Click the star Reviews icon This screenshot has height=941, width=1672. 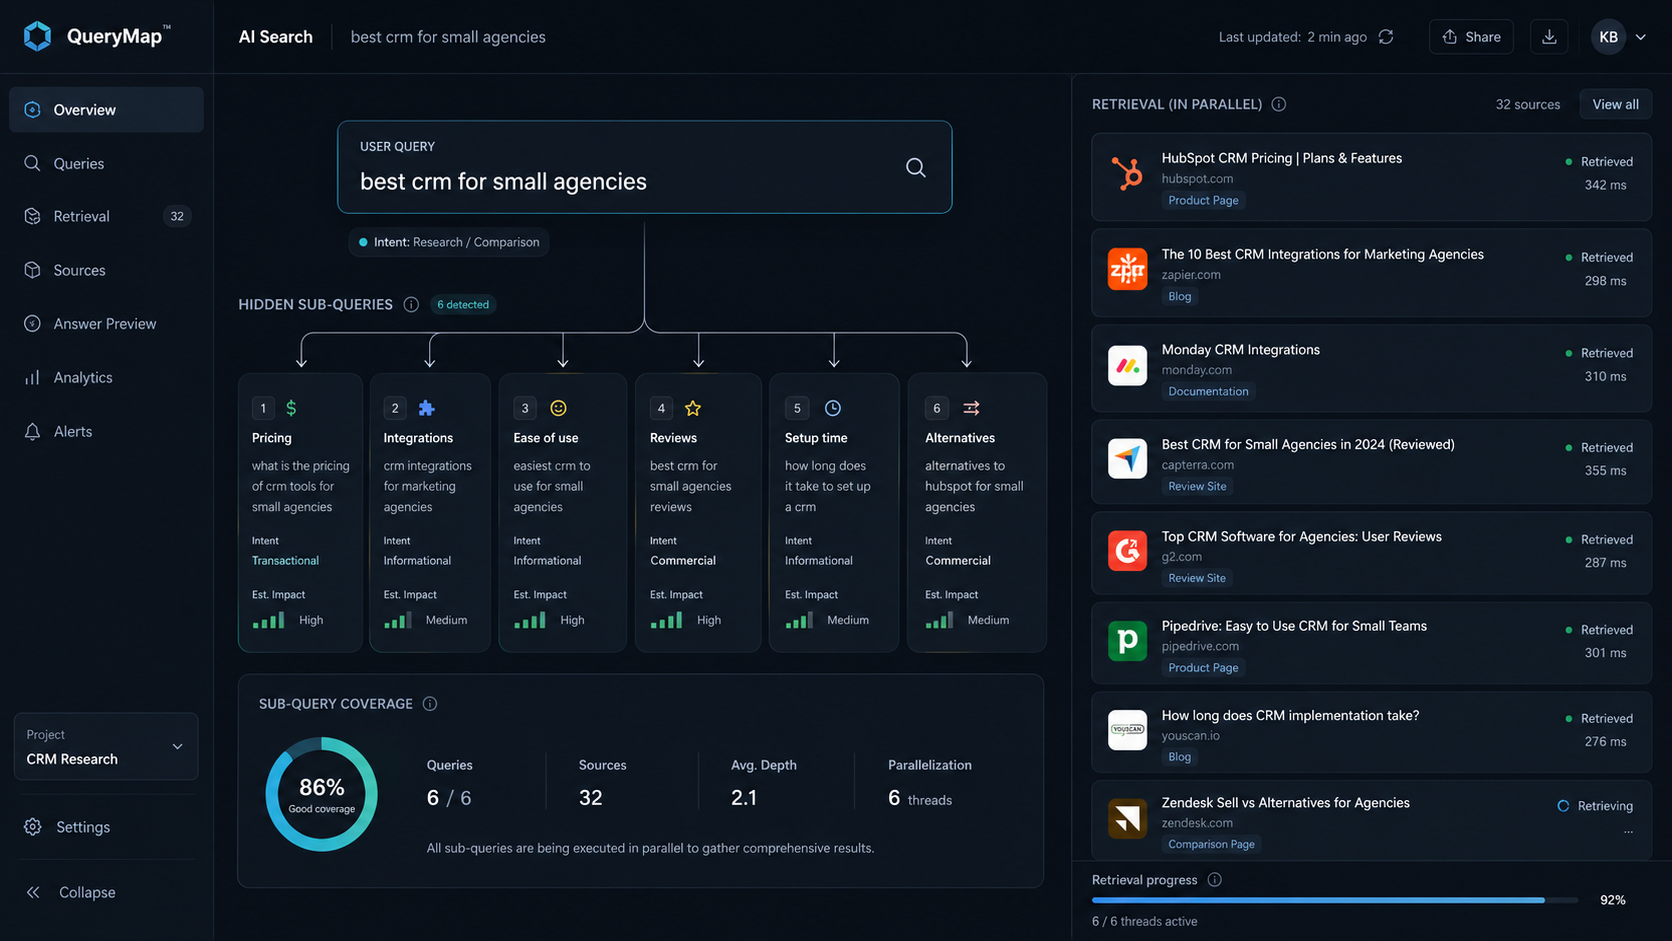[x=693, y=408]
